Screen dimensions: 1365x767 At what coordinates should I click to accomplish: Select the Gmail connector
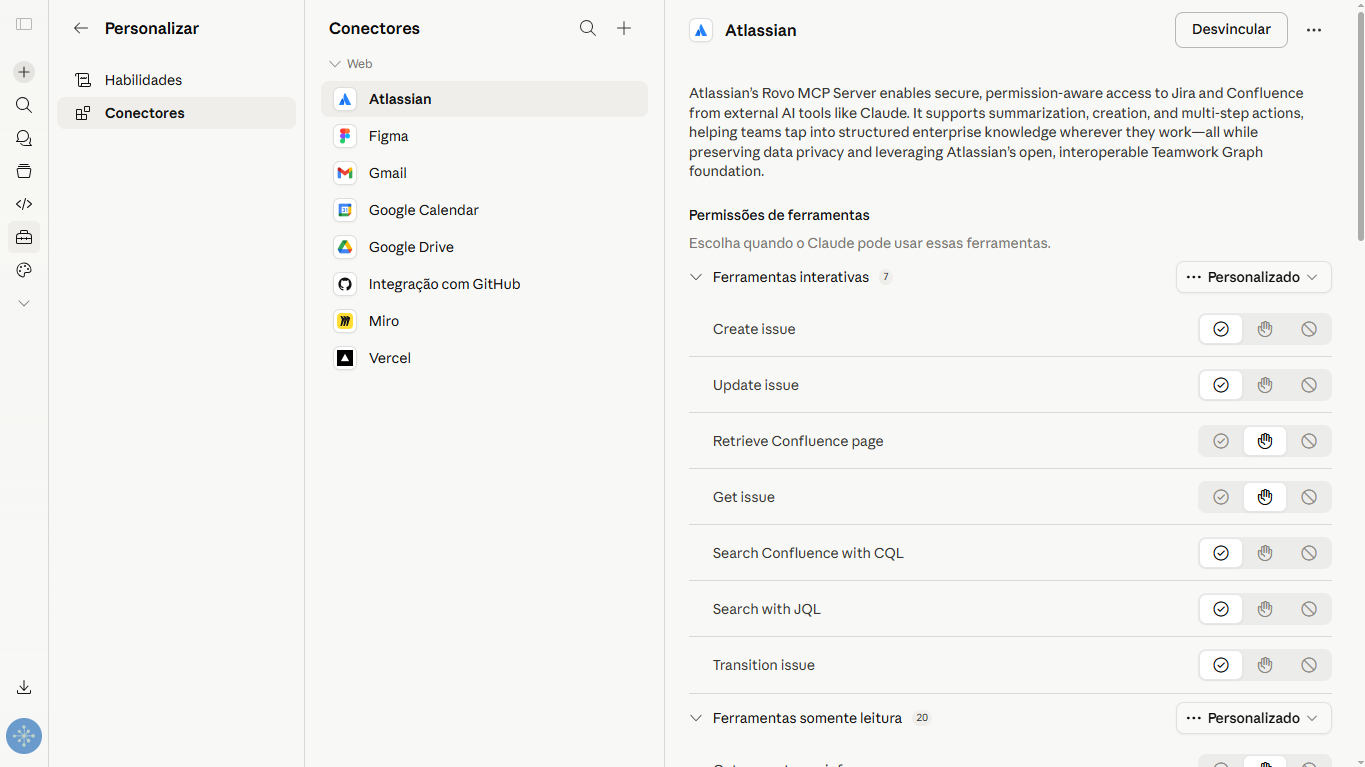[484, 173]
